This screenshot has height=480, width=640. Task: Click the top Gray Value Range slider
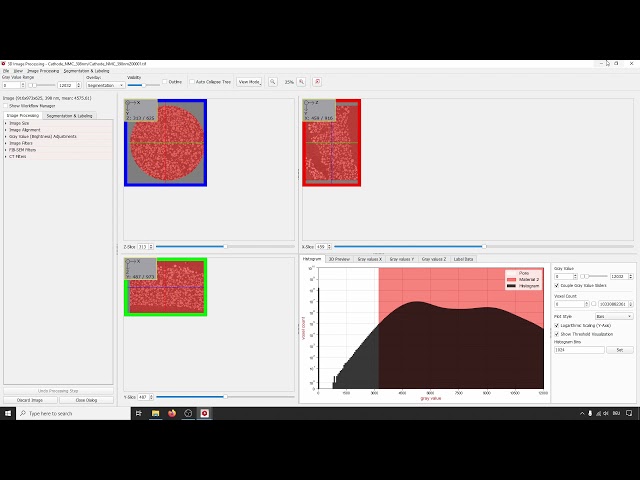[x=41, y=85]
